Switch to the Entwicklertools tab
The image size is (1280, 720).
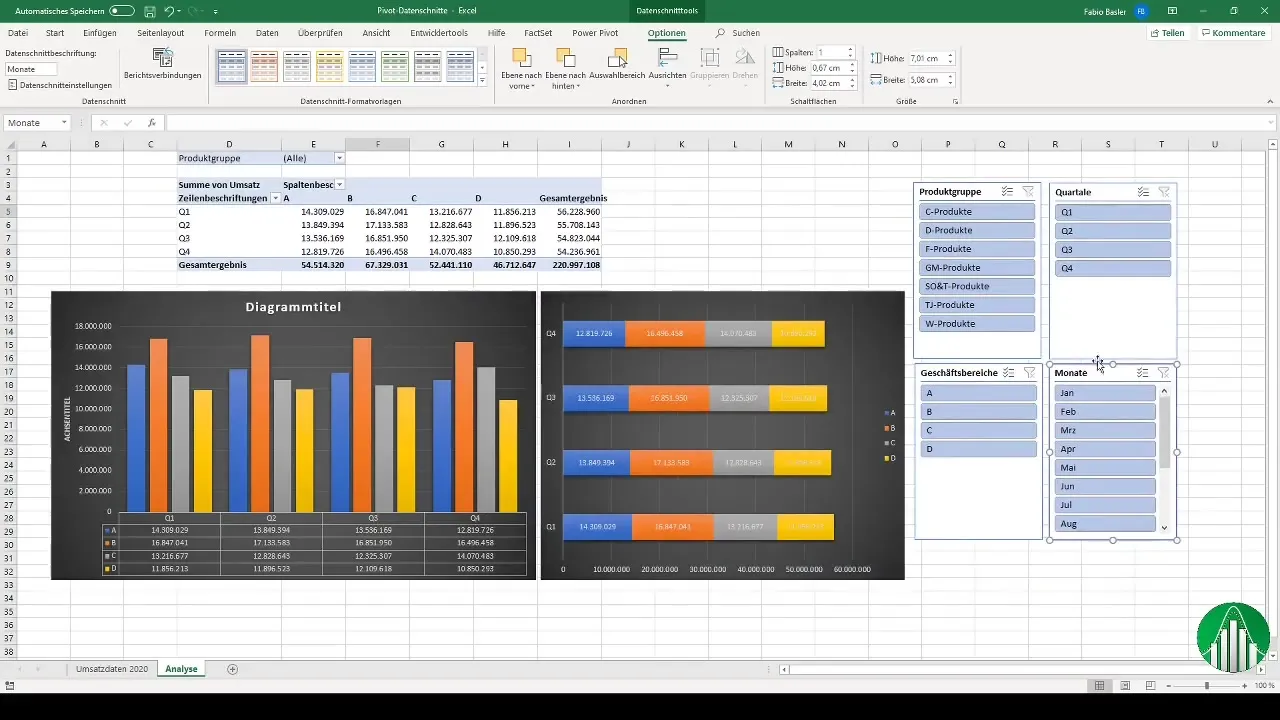pyautogui.click(x=438, y=33)
